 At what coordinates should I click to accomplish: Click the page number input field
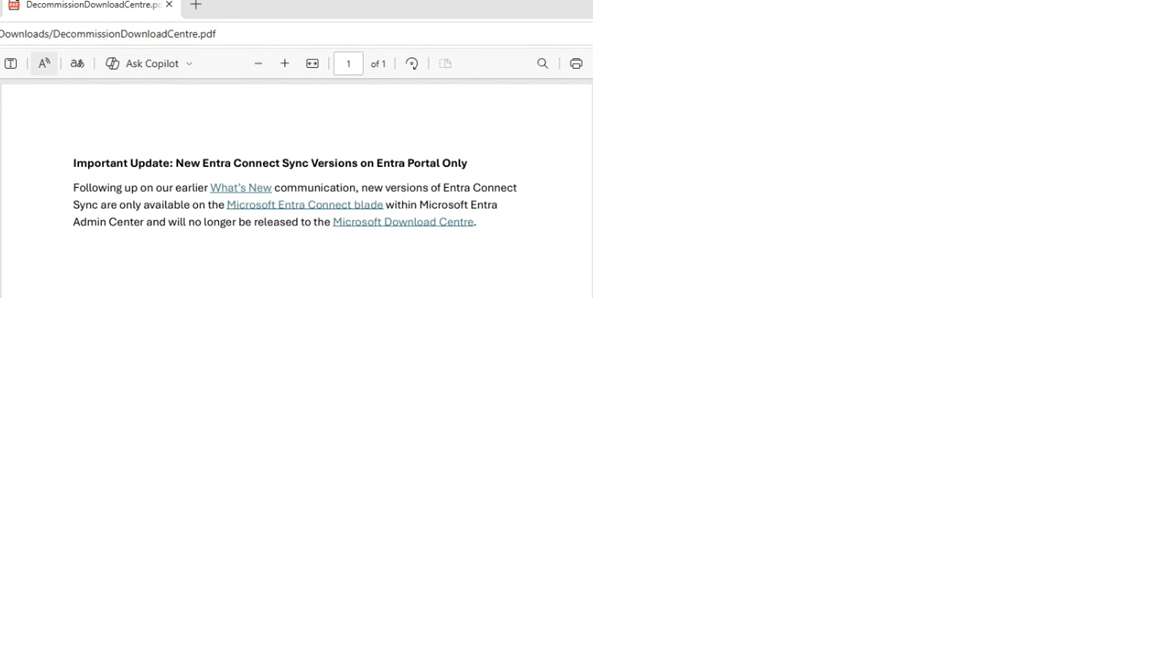click(348, 64)
